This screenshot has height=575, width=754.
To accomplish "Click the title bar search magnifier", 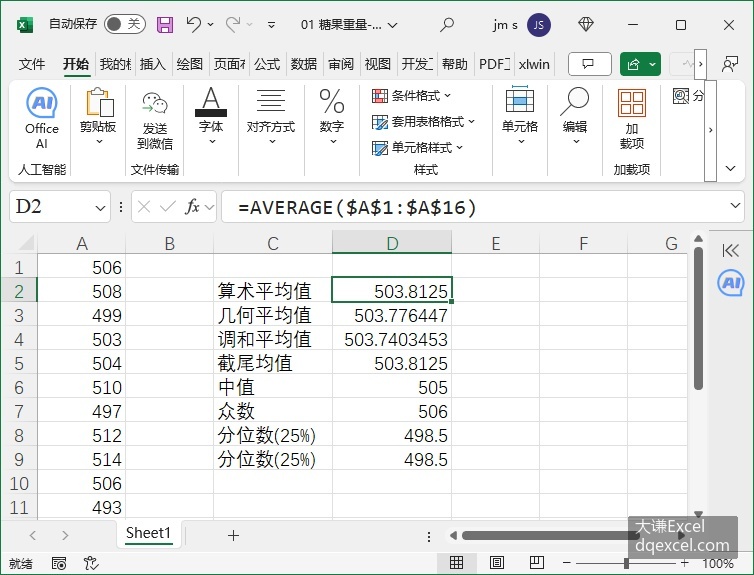I will click(x=447, y=24).
